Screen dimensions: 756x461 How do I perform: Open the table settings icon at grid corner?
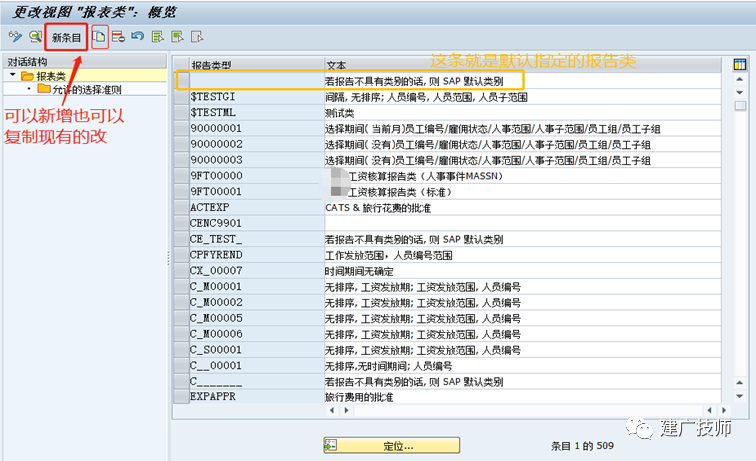[740, 64]
